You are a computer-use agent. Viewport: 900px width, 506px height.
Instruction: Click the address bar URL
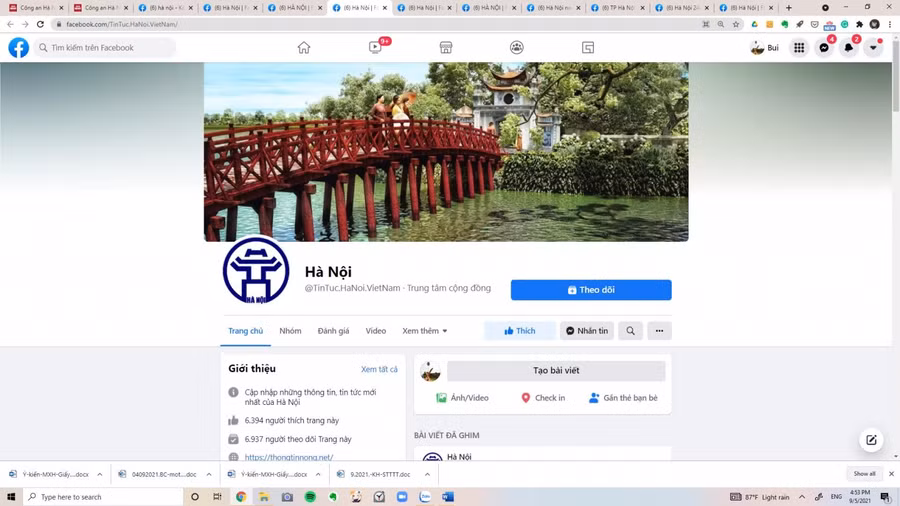[122, 24]
